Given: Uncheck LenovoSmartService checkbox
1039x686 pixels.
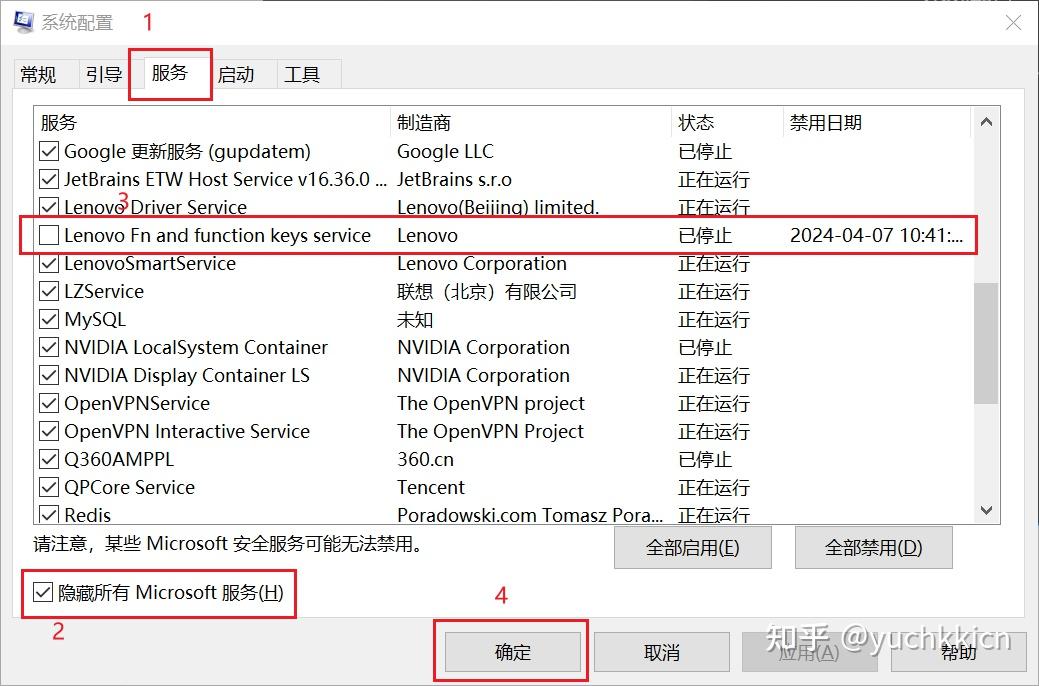Looking at the screenshot, I should pos(48,264).
